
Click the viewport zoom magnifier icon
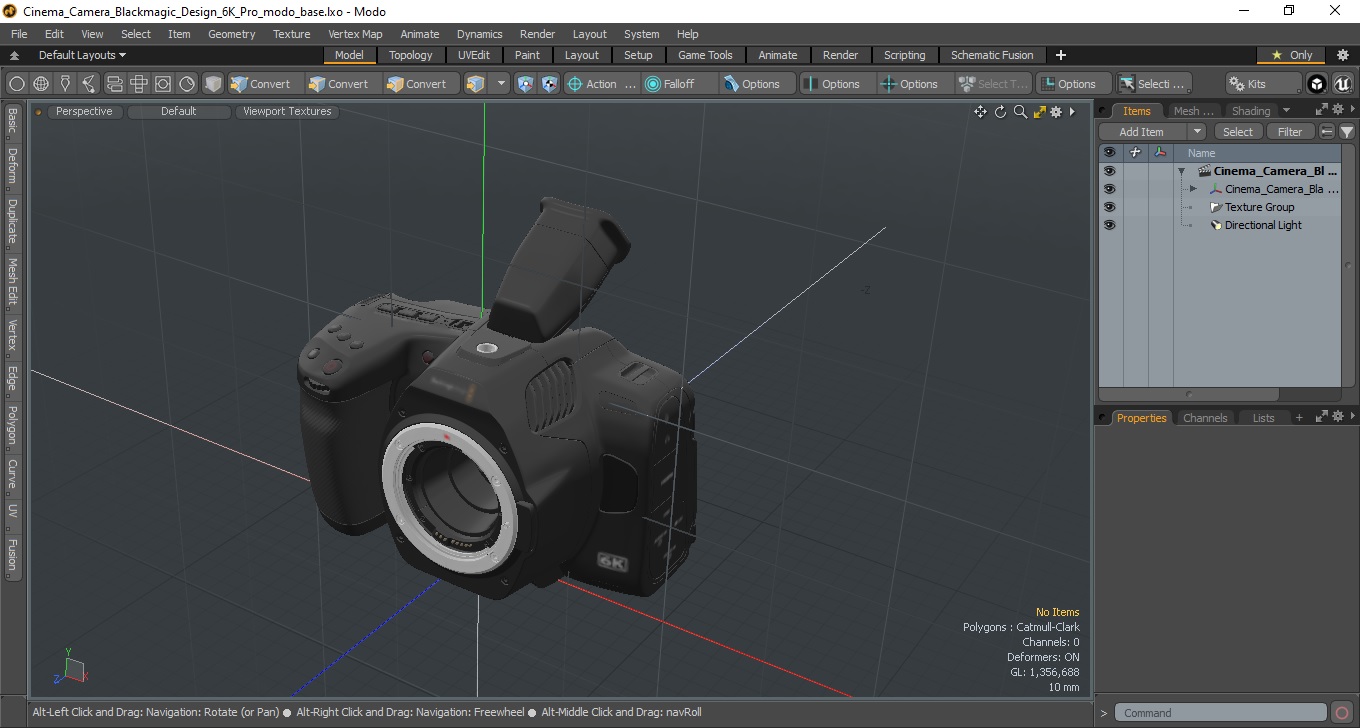point(1020,112)
